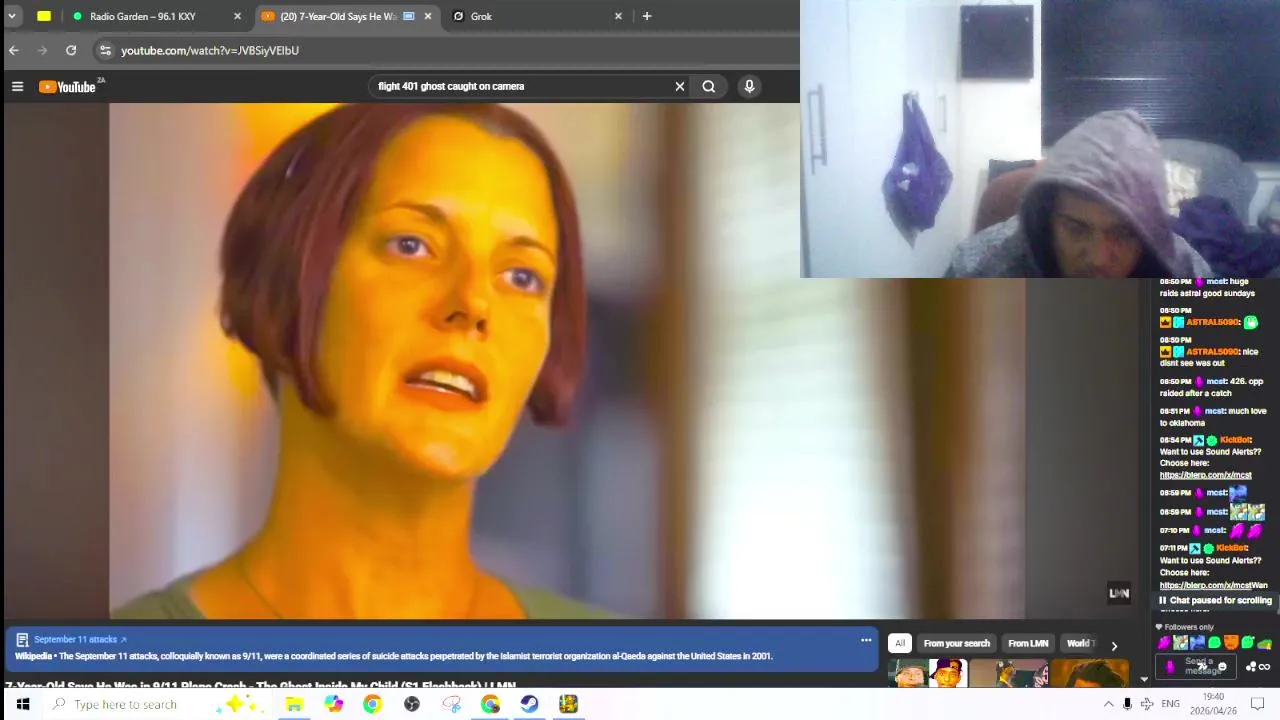The image size is (1280, 720).
Task: Close the Radio Garden tab
Action: (x=237, y=16)
